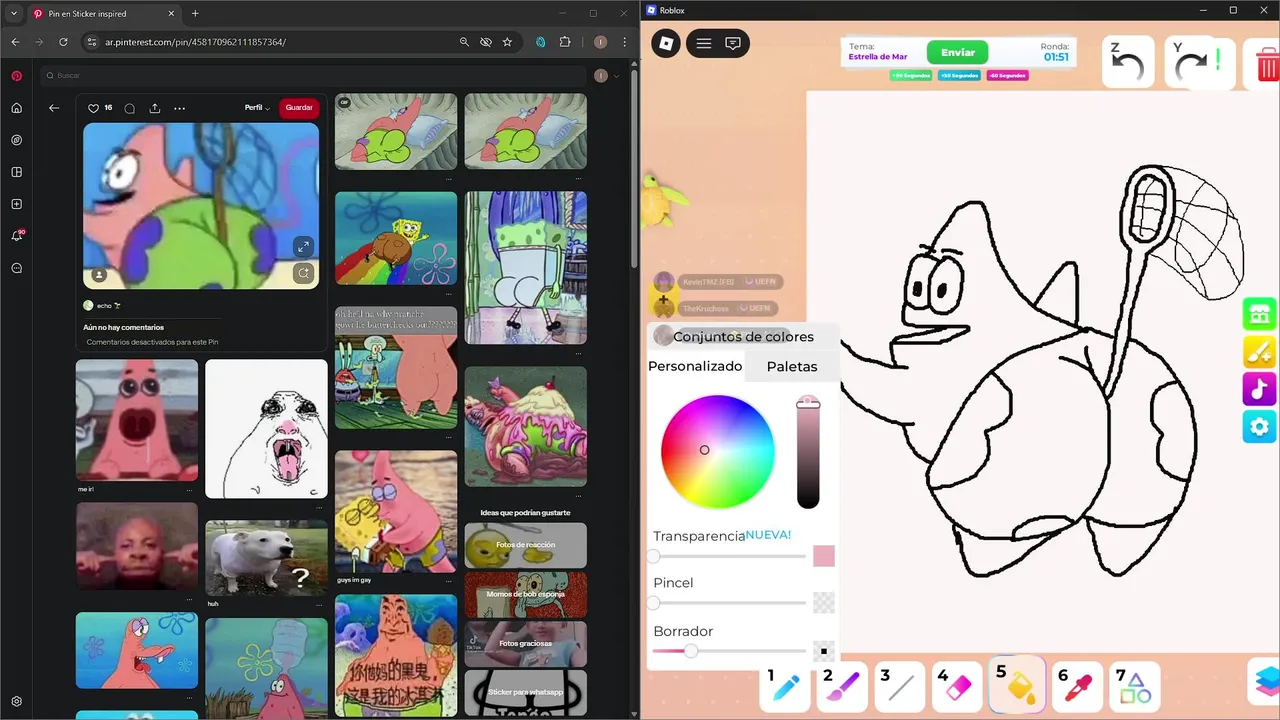The width and height of the screenshot is (1280, 720).
Task: Open the Roblox logo menu
Action: point(666,43)
